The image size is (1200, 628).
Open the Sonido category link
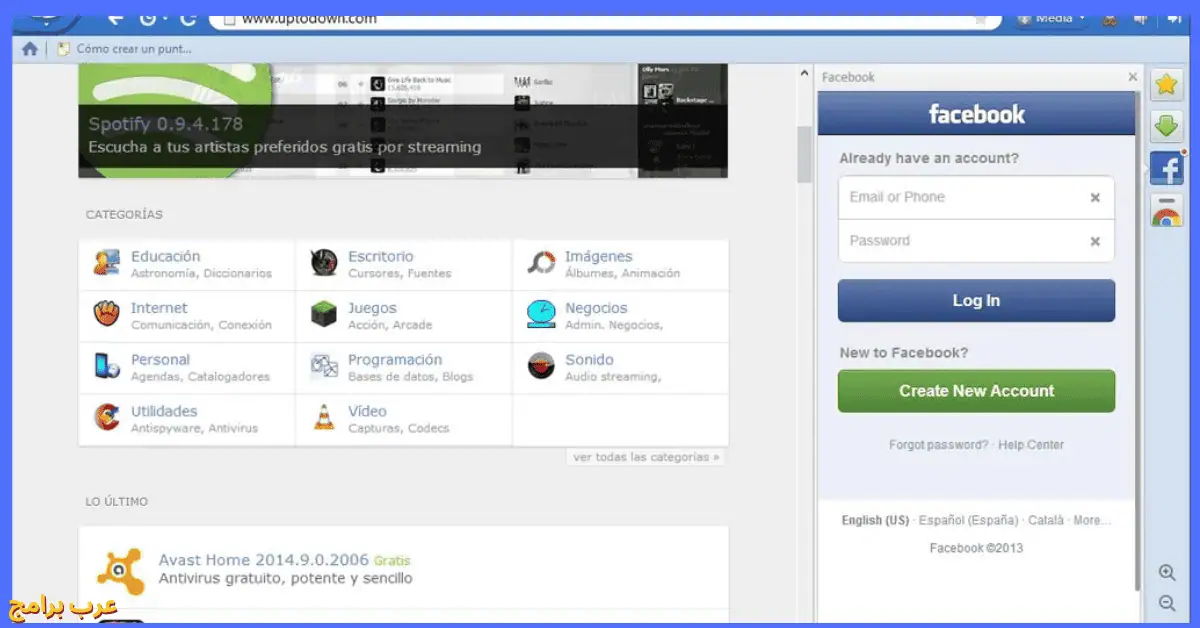pyautogui.click(x=589, y=359)
